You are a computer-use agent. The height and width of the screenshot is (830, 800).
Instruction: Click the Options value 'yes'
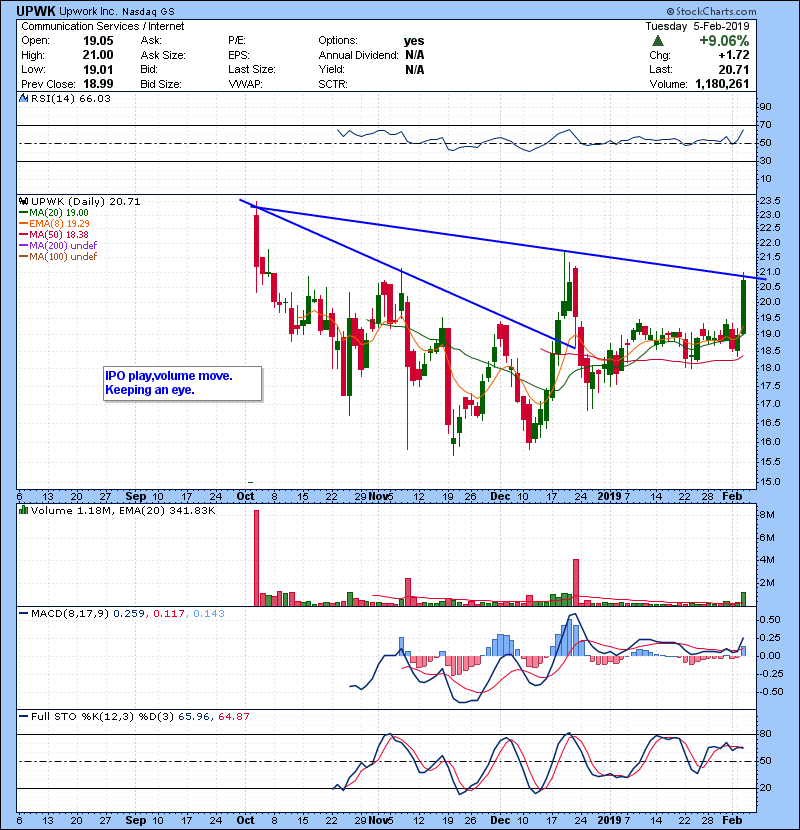[414, 41]
